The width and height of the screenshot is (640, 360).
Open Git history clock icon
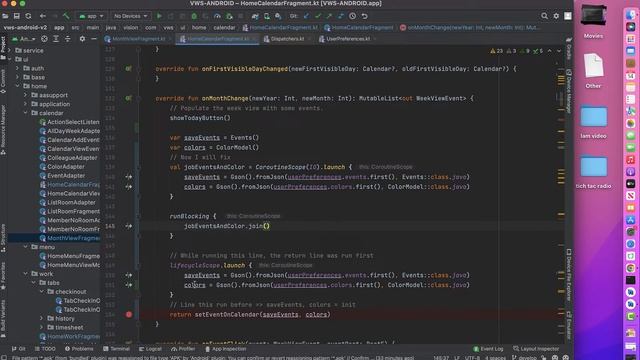click(x=353, y=16)
